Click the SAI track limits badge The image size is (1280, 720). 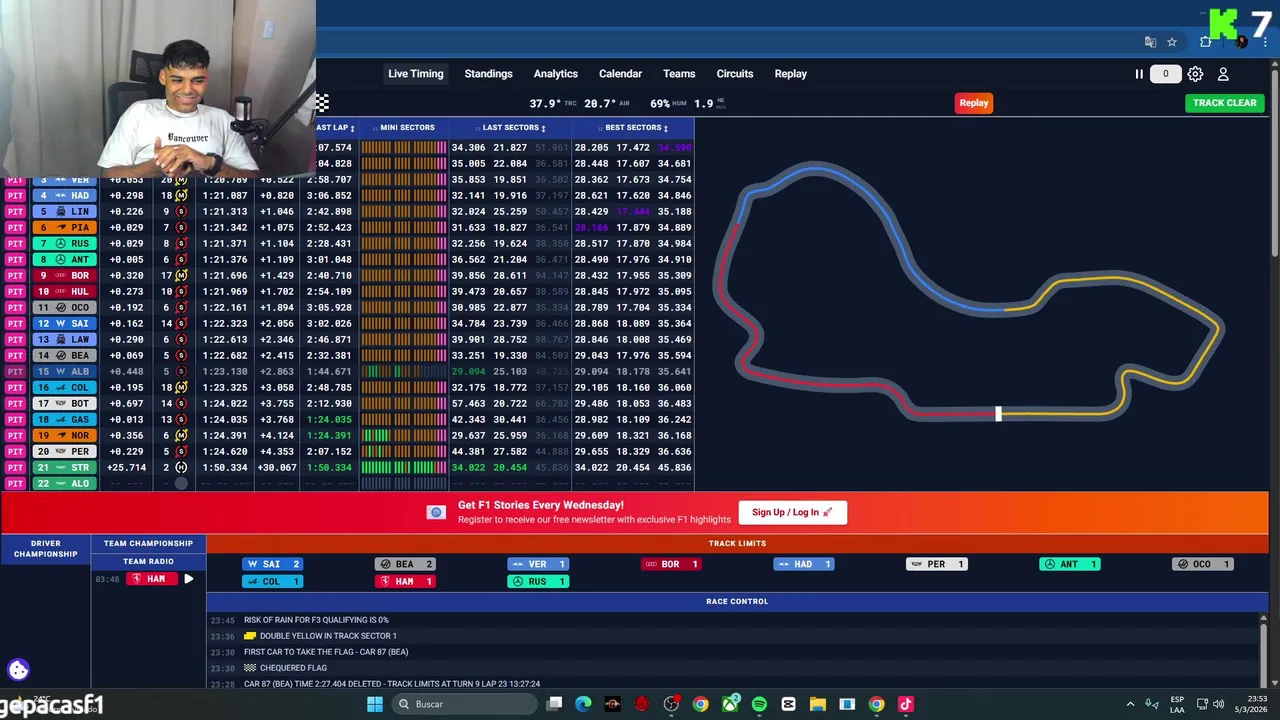click(x=274, y=564)
